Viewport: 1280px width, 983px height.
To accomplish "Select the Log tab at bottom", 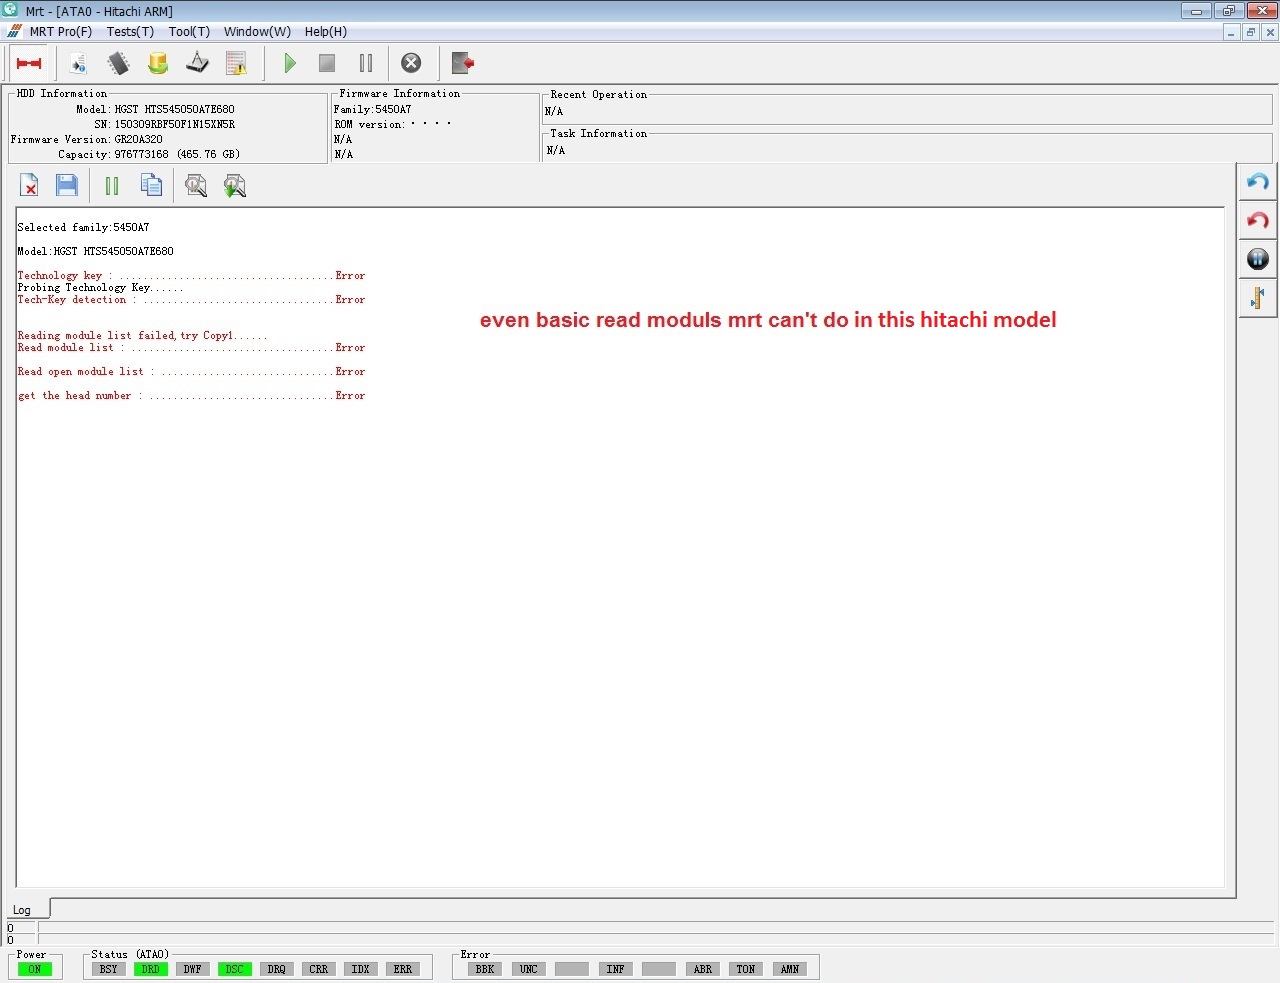I will [22, 910].
